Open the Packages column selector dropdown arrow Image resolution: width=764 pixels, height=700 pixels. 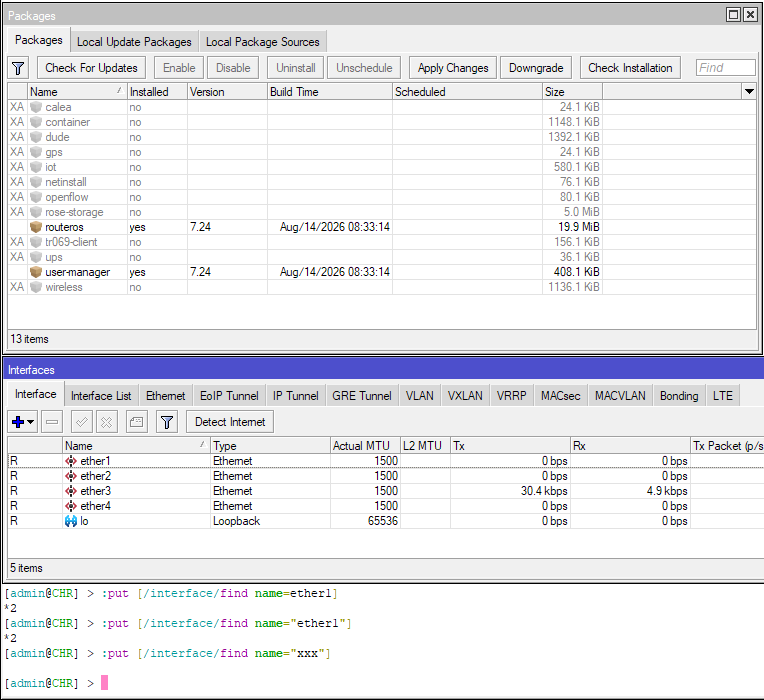(x=749, y=92)
